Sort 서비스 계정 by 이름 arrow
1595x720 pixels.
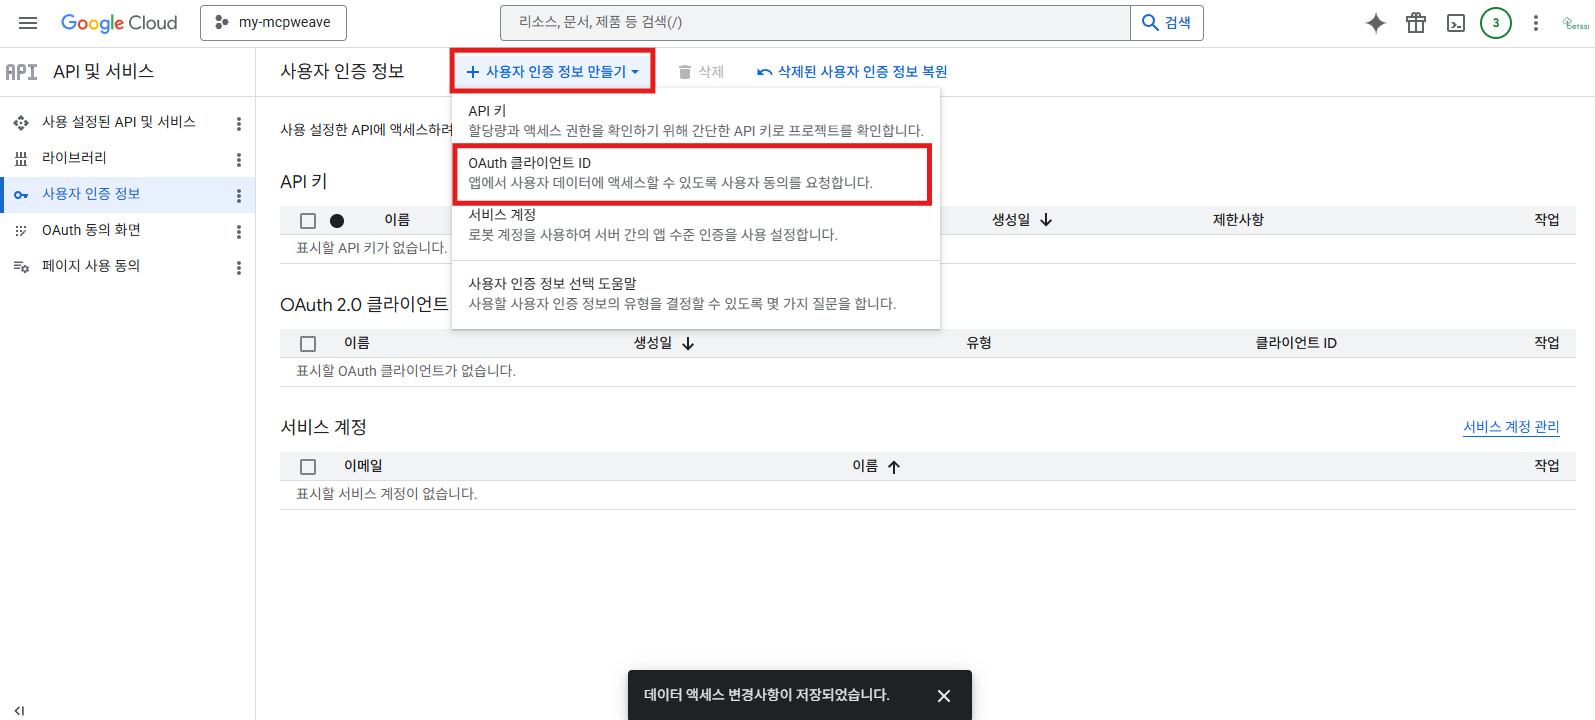(x=894, y=467)
